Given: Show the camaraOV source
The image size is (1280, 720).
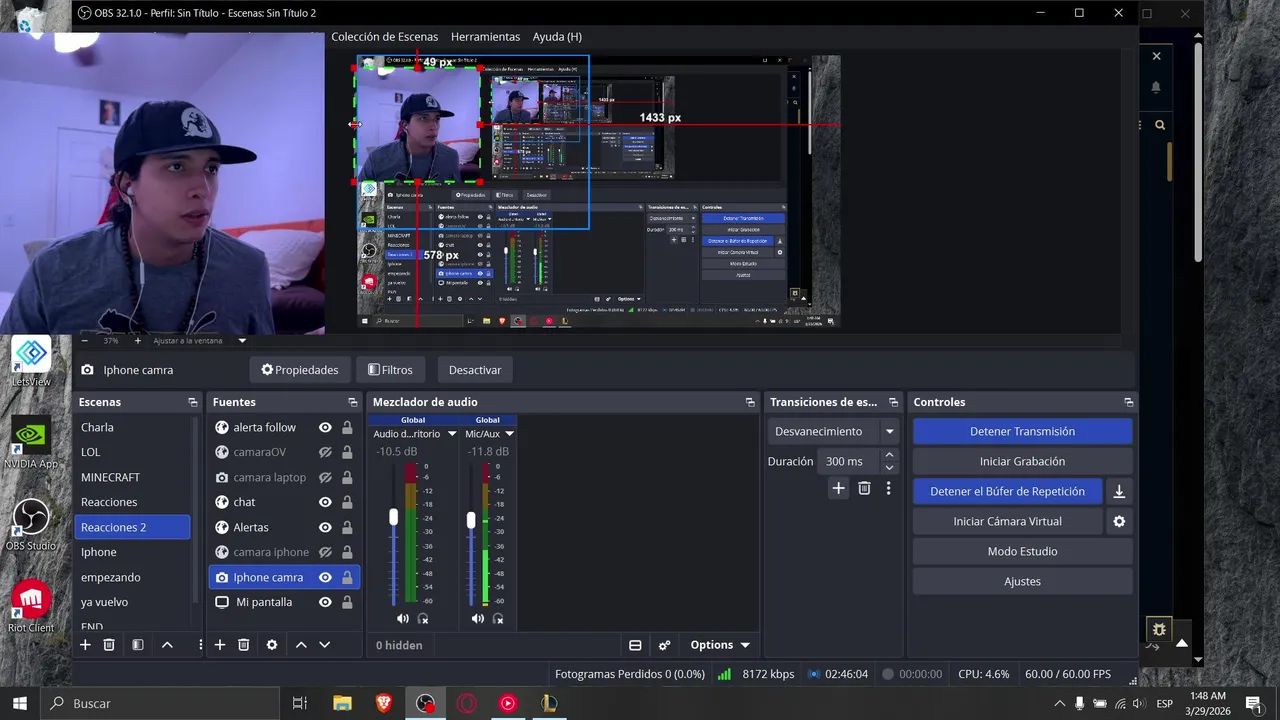Looking at the screenshot, I should [x=325, y=452].
